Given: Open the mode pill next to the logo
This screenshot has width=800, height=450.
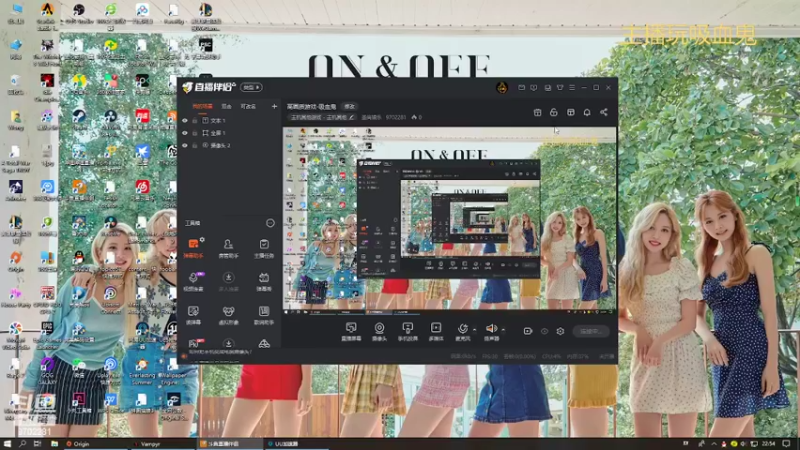Looking at the screenshot, I should pyautogui.click(x=251, y=87).
